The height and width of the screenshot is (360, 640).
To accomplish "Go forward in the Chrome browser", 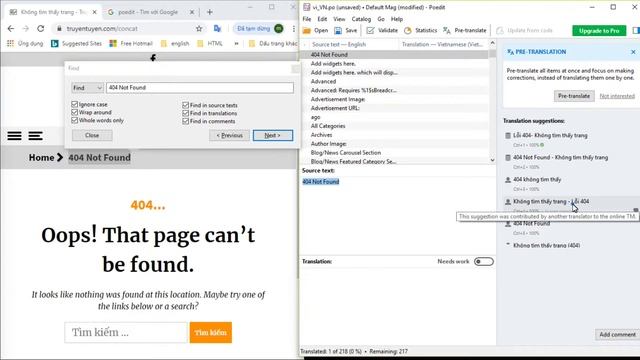I will [26, 29].
